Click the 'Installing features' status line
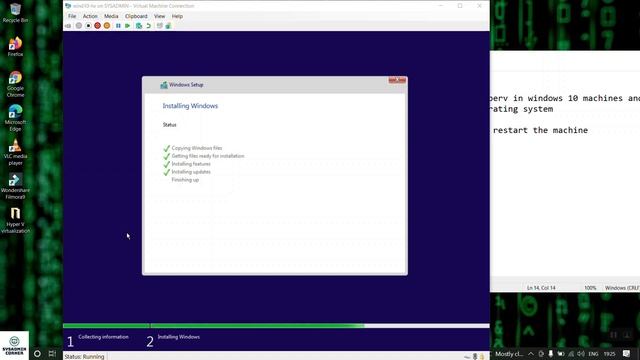 191,164
